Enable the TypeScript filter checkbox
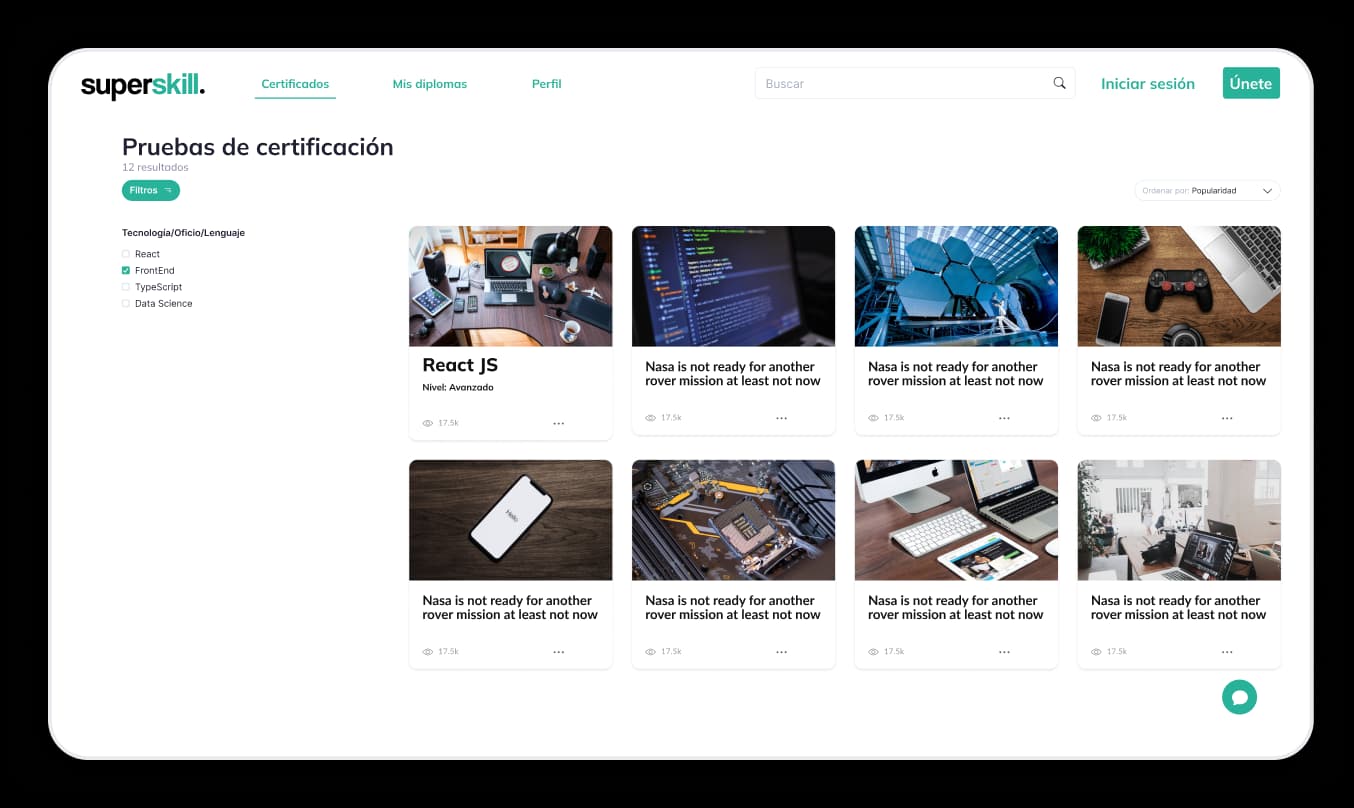 (126, 287)
